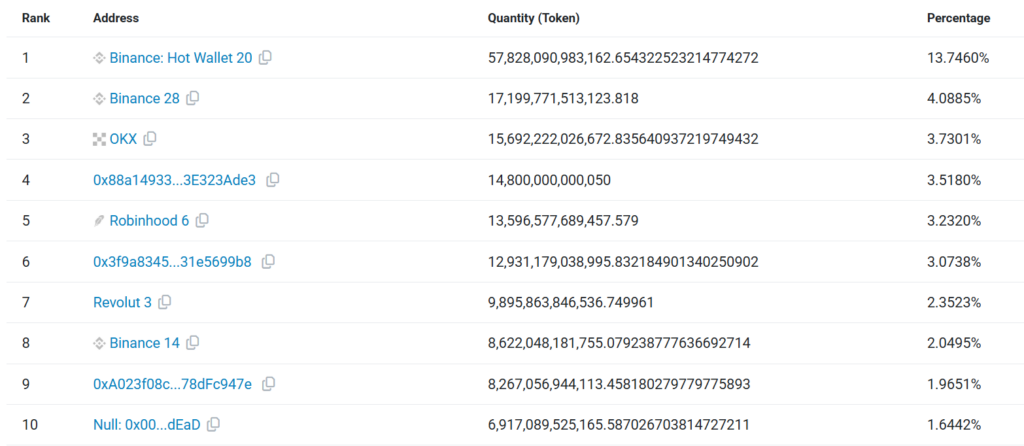Copy the Null: 0x00...dEaD address
1024x446 pixels.
[213, 425]
